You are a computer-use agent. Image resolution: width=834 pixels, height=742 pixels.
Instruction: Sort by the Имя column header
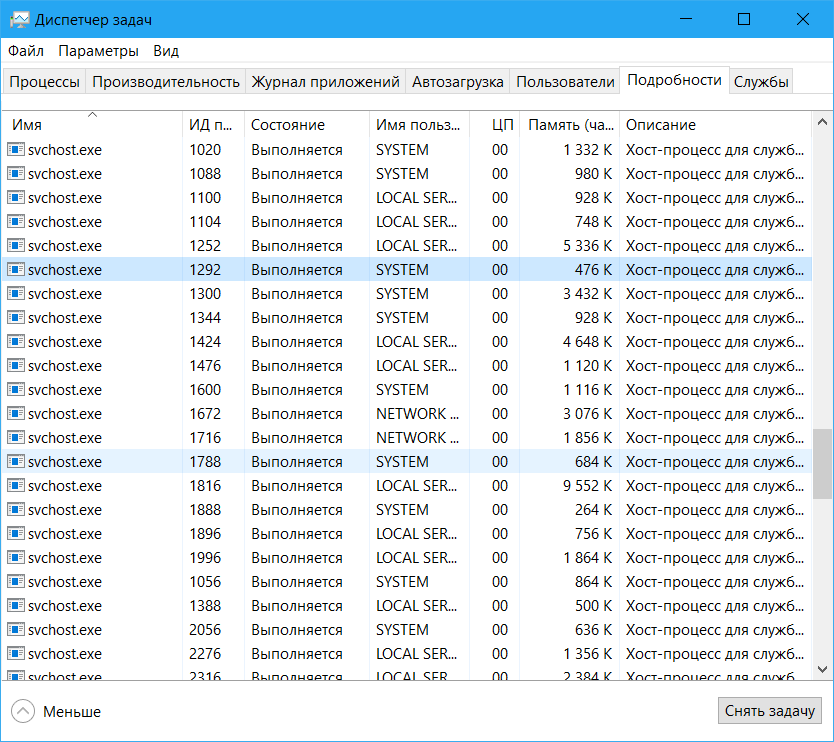pos(92,124)
